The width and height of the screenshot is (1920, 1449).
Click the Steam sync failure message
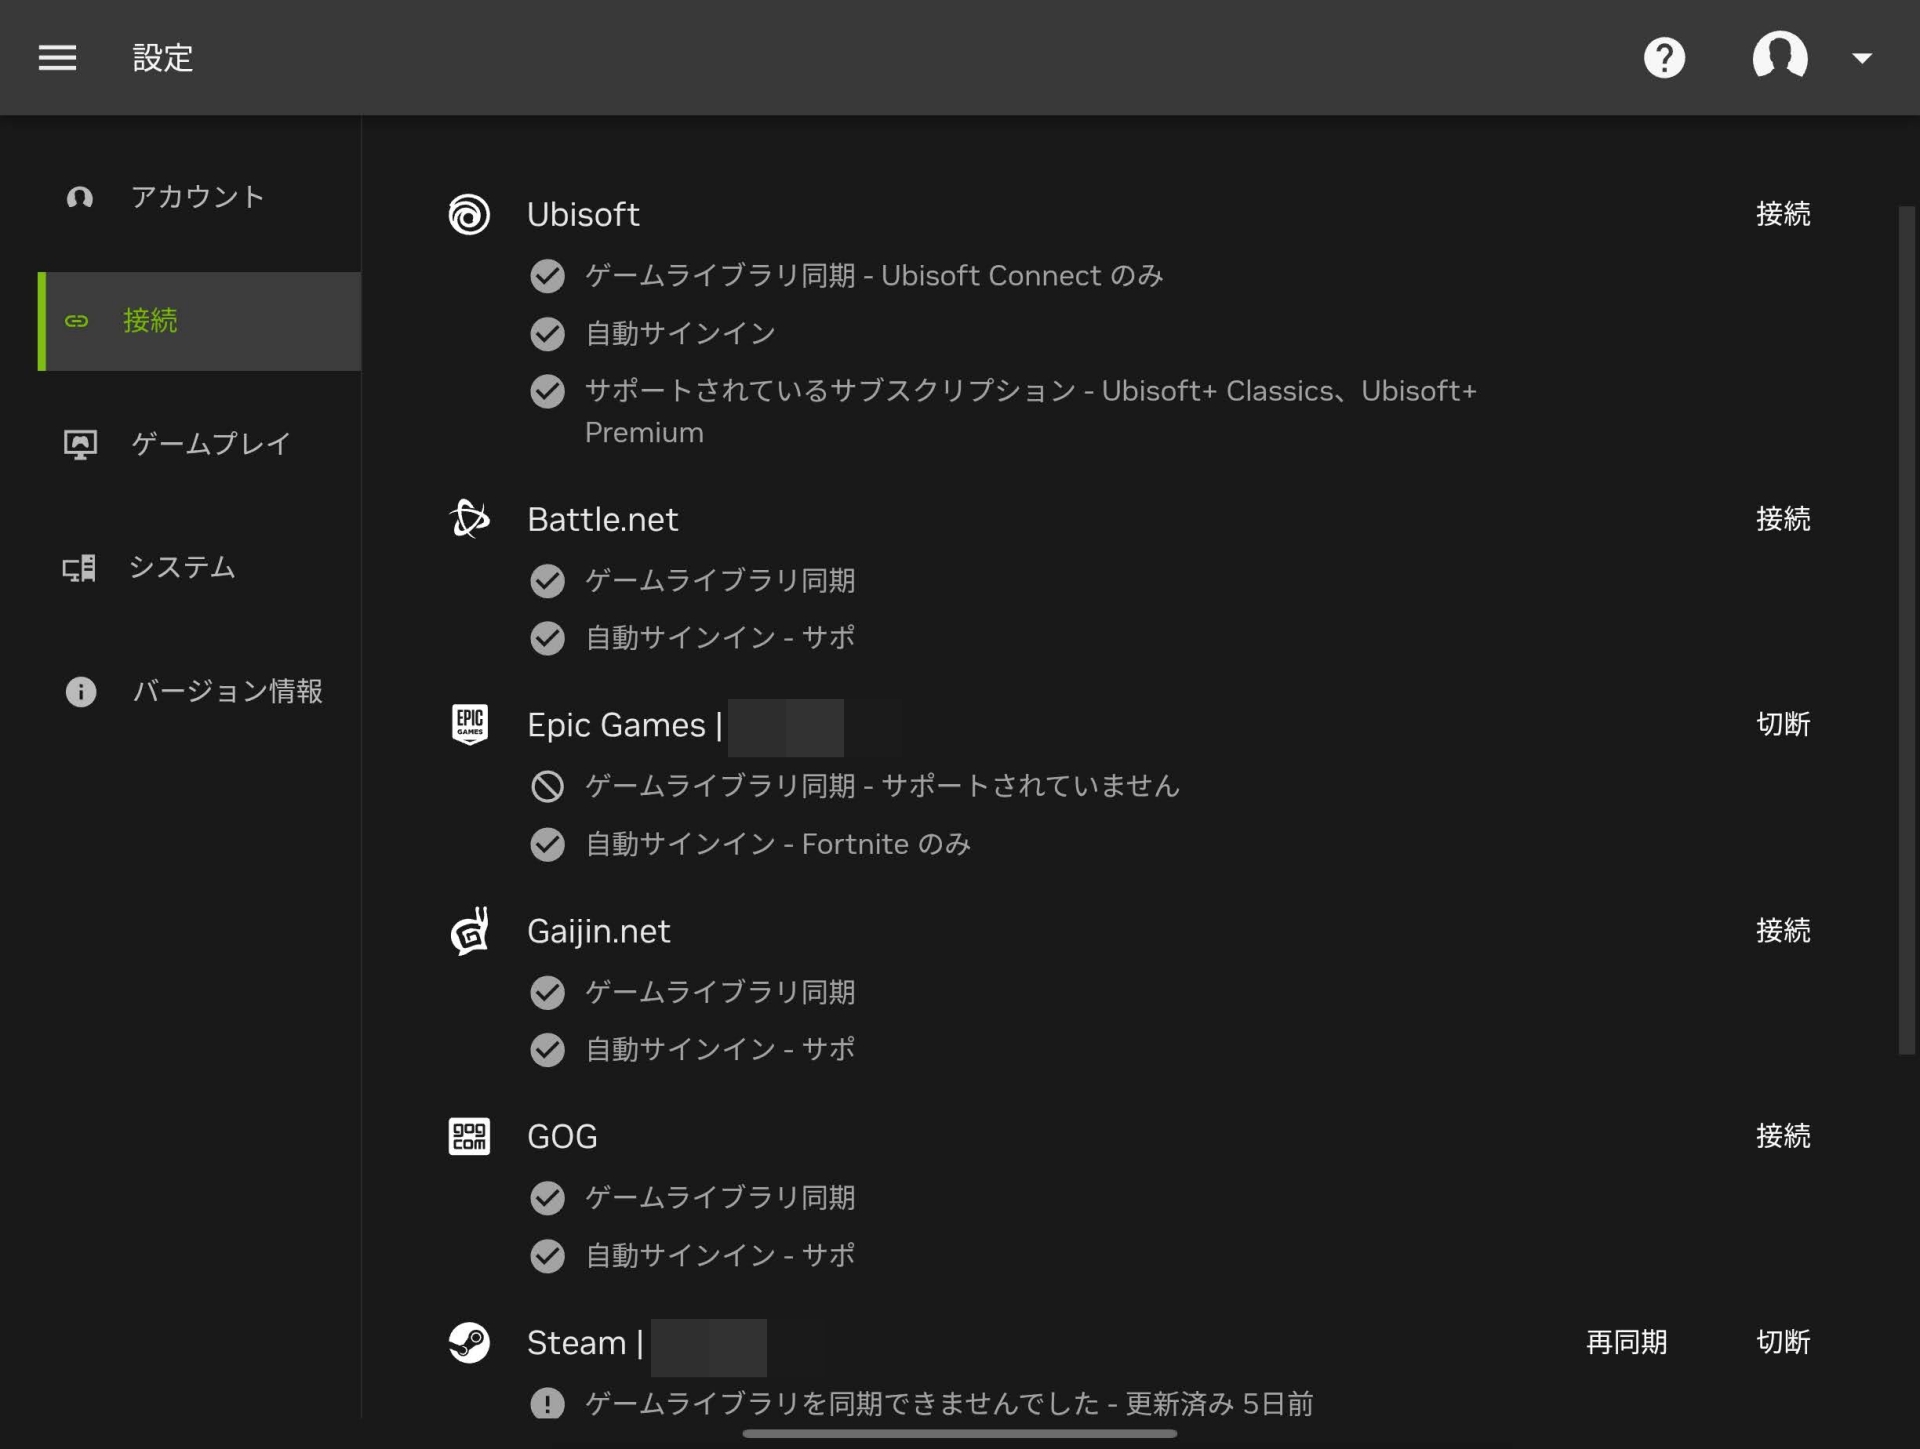coord(949,1404)
